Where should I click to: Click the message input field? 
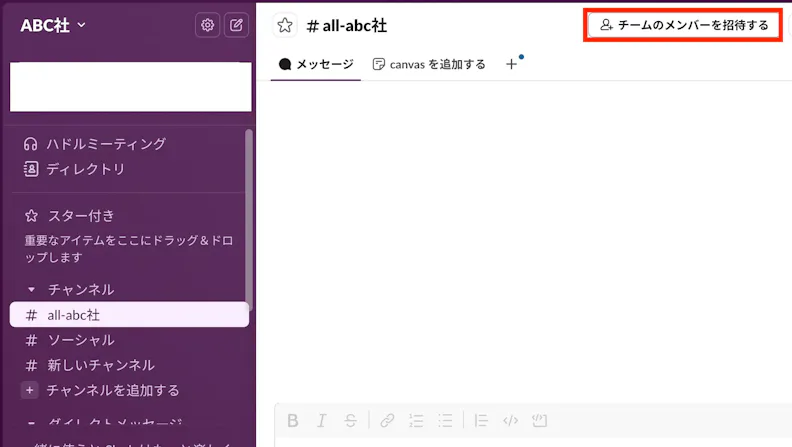pyautogui.click(x=533, y=441)
